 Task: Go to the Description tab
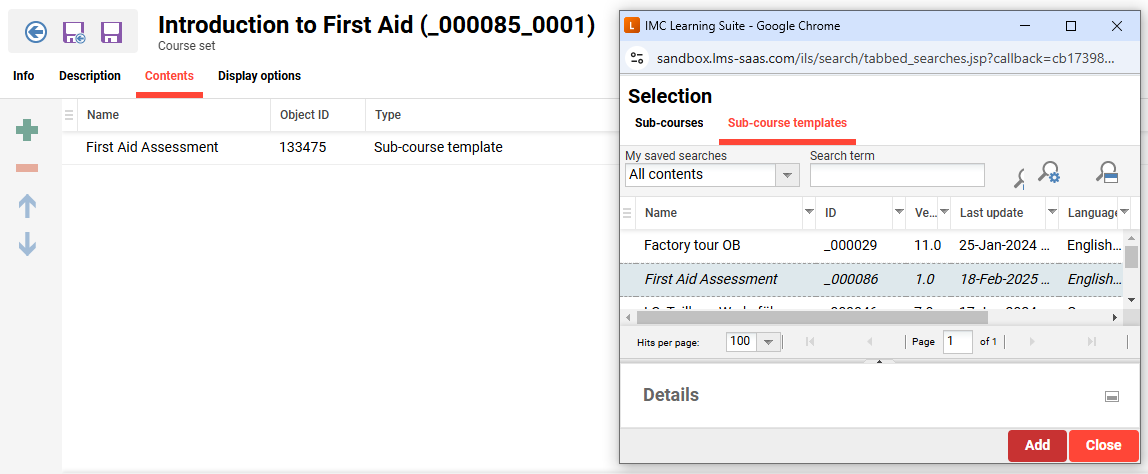point(90,76)
